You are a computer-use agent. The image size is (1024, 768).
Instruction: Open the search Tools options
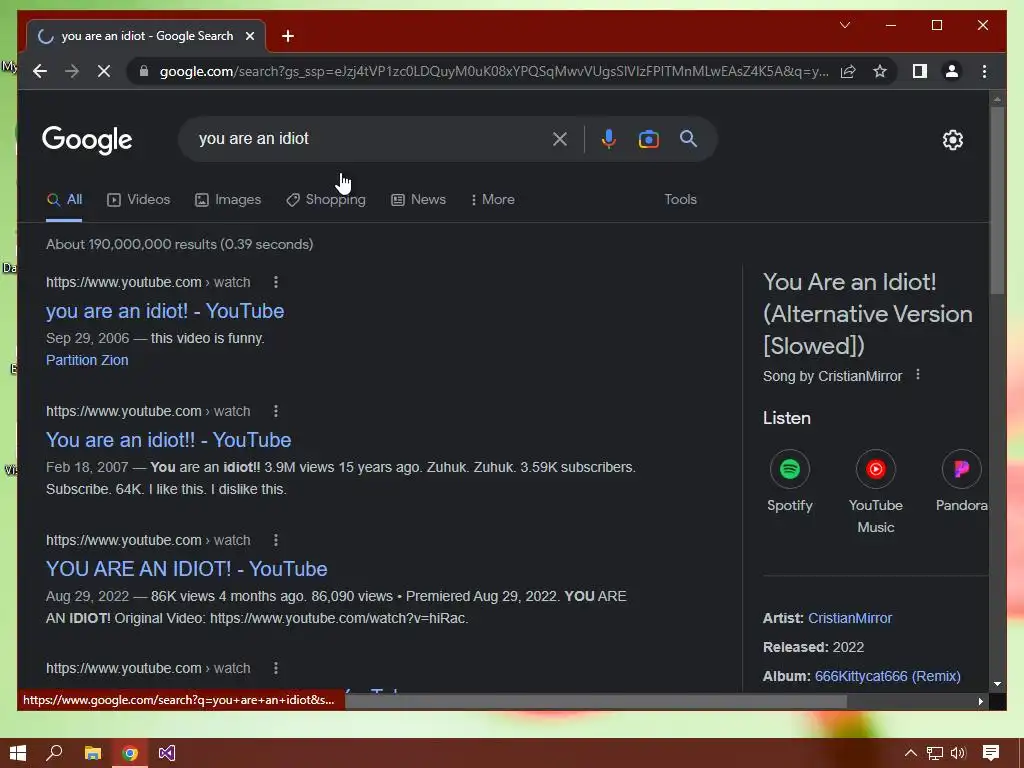(x=680, y=200)
